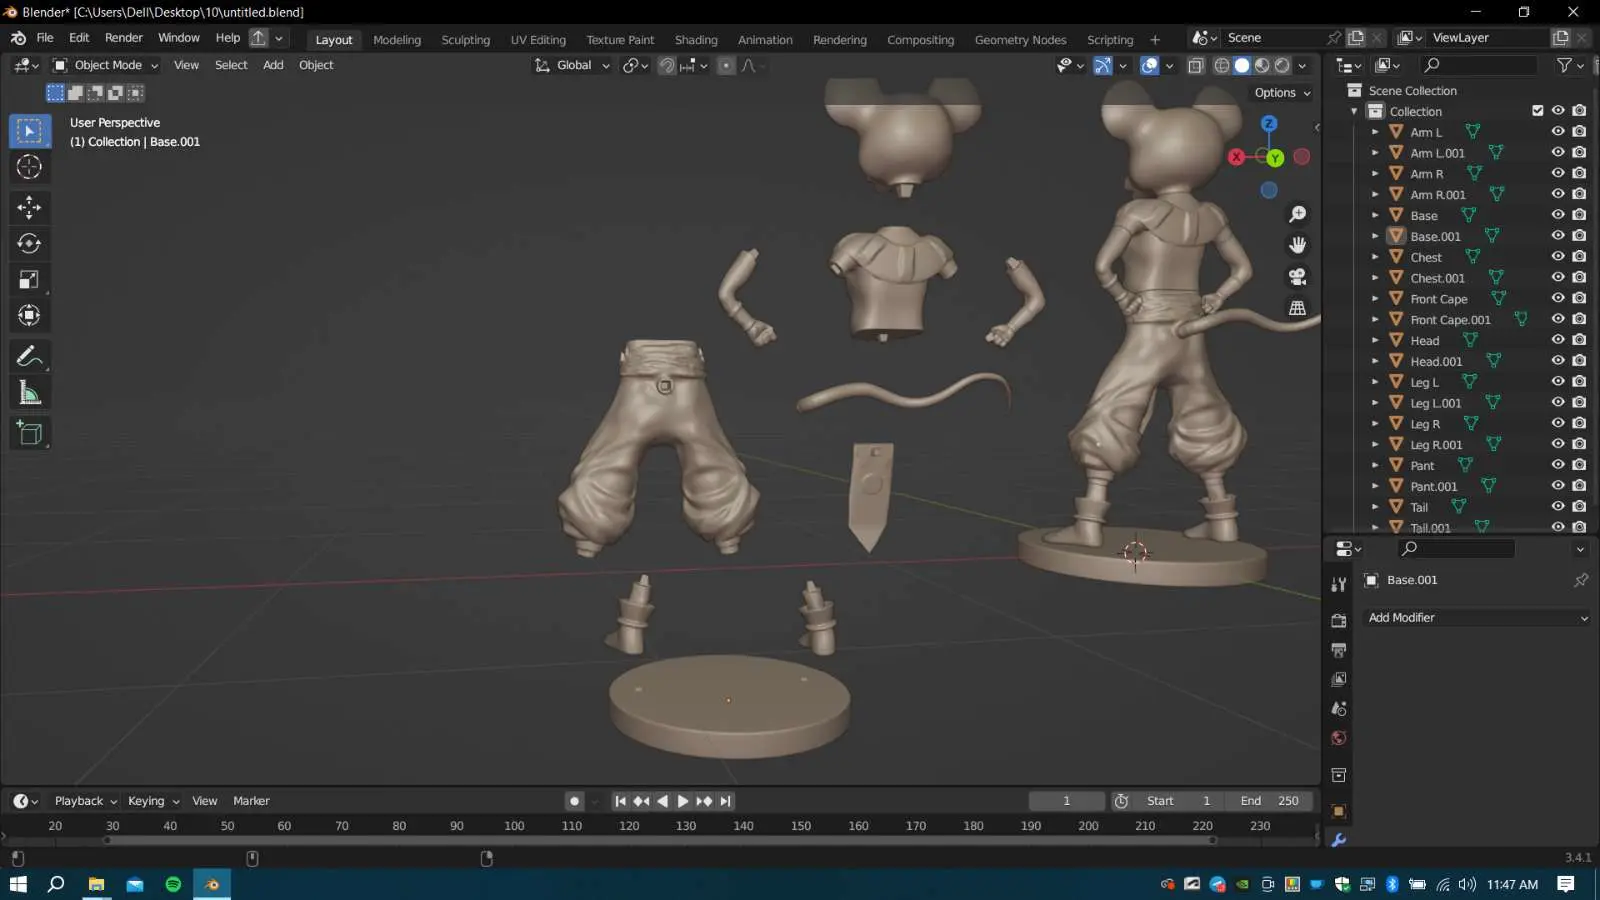Select the Rotate tool

pyautogui.click(x=29, y=243)
